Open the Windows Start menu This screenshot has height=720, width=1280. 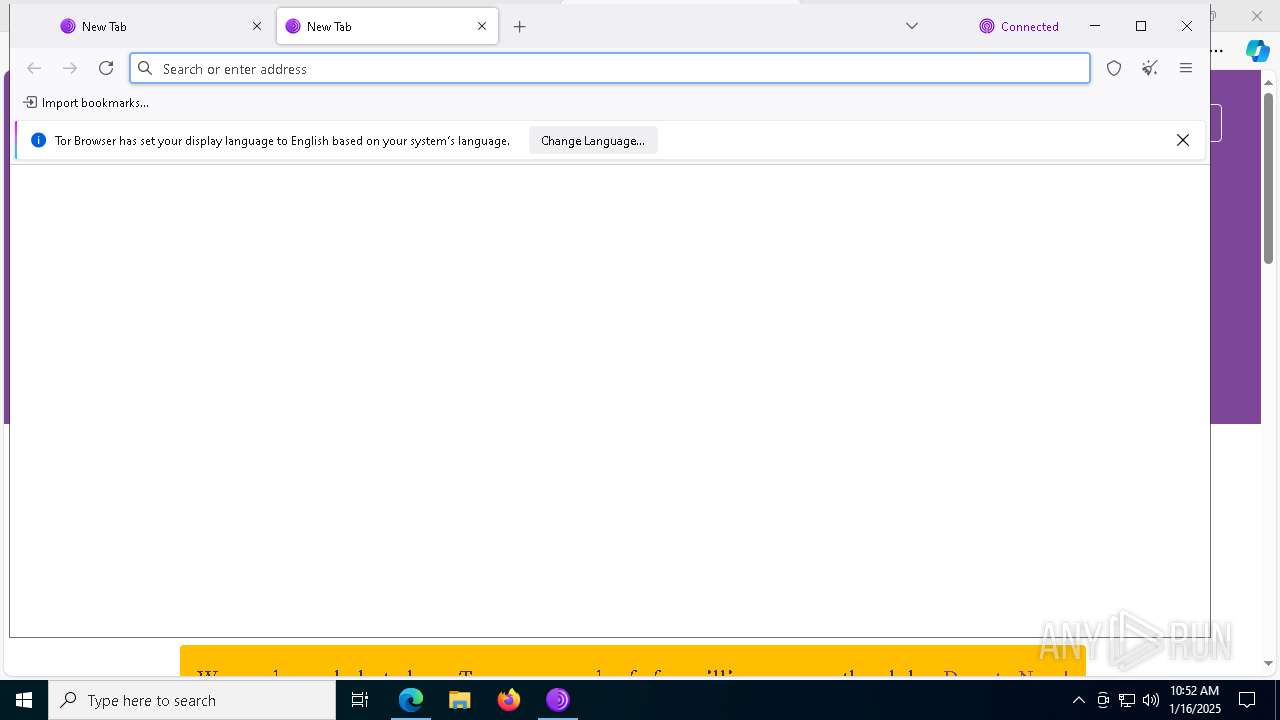tap(24, 700)
